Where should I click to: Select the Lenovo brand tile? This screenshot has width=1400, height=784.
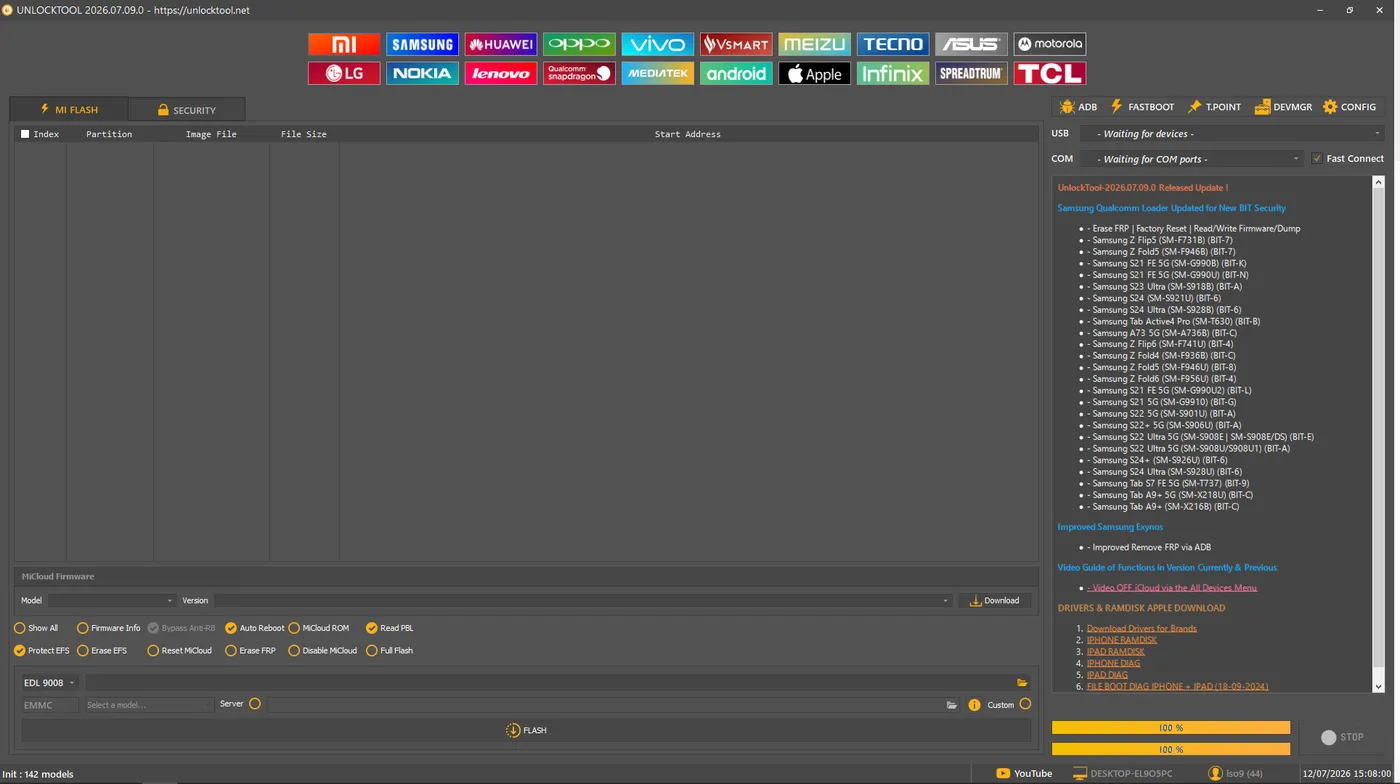[501, 73]
